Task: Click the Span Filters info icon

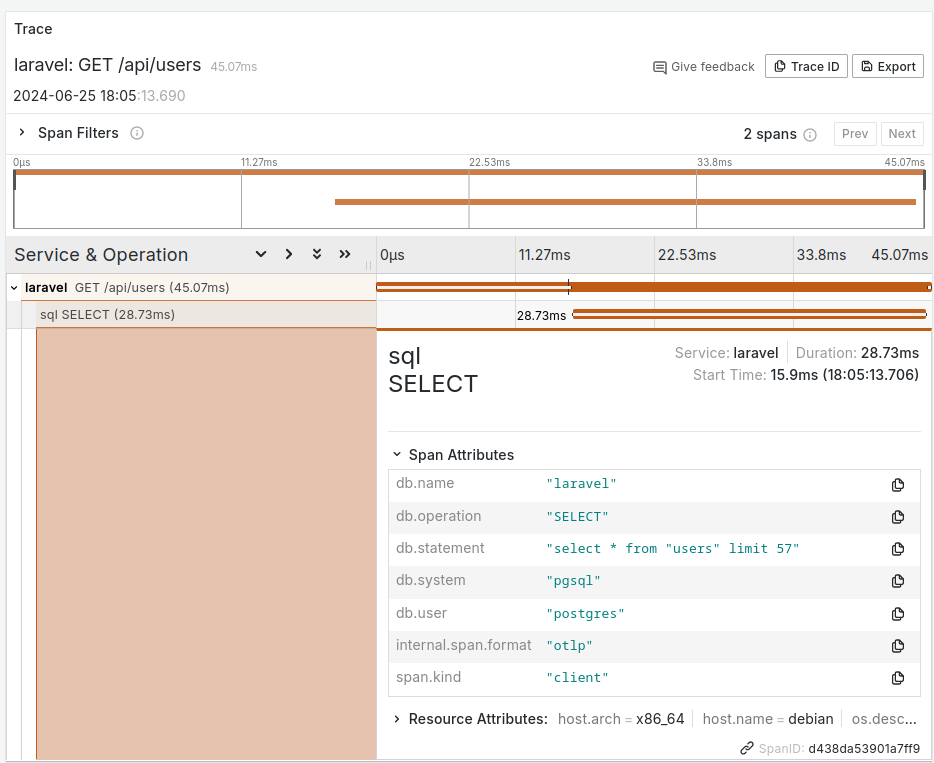Action: pos(137,133)
